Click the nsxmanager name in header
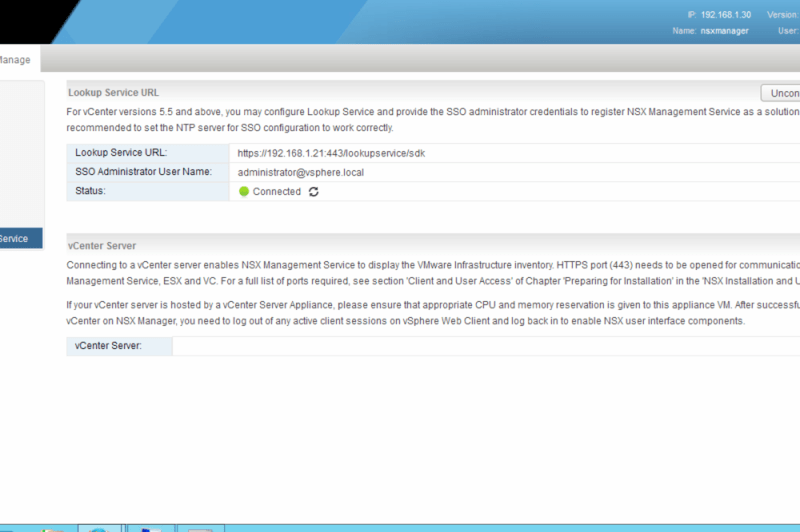The height and width of the screenshot is (532, 800). tap(724, 31)
